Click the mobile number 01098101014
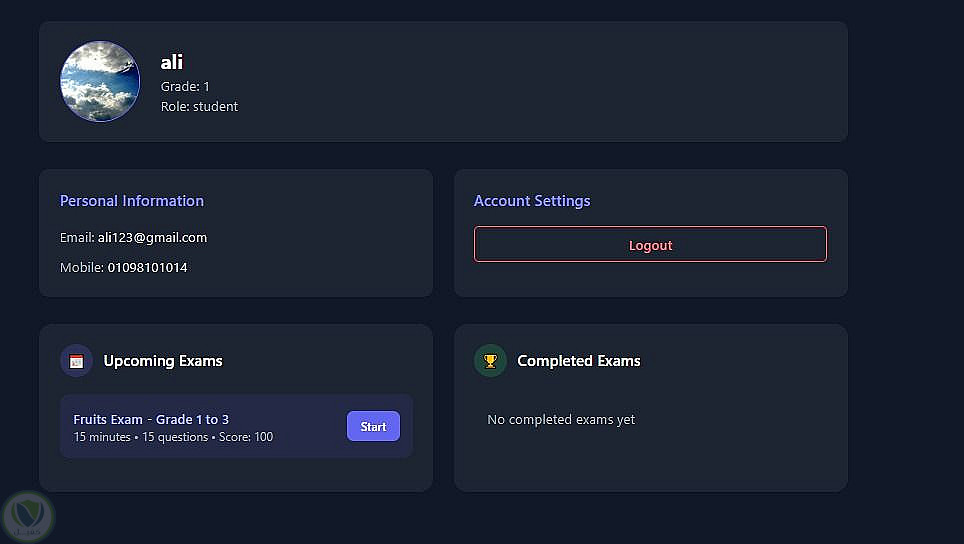 pos(147,268)
